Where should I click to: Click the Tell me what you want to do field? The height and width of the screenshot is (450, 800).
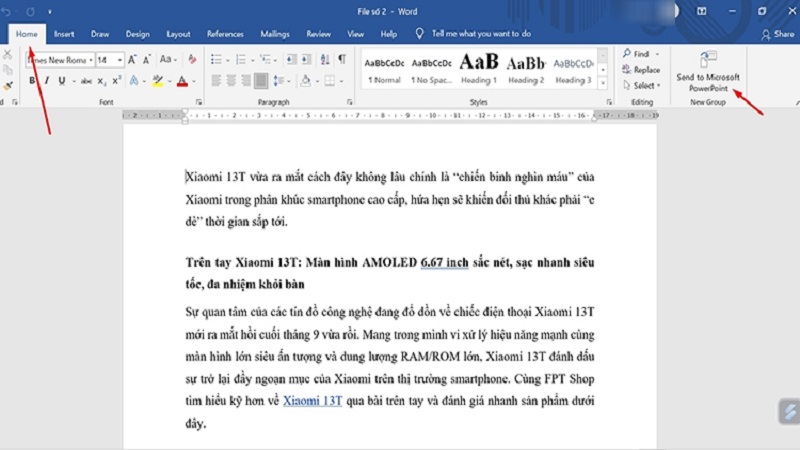pyautogui.click(x=481, y=34)
